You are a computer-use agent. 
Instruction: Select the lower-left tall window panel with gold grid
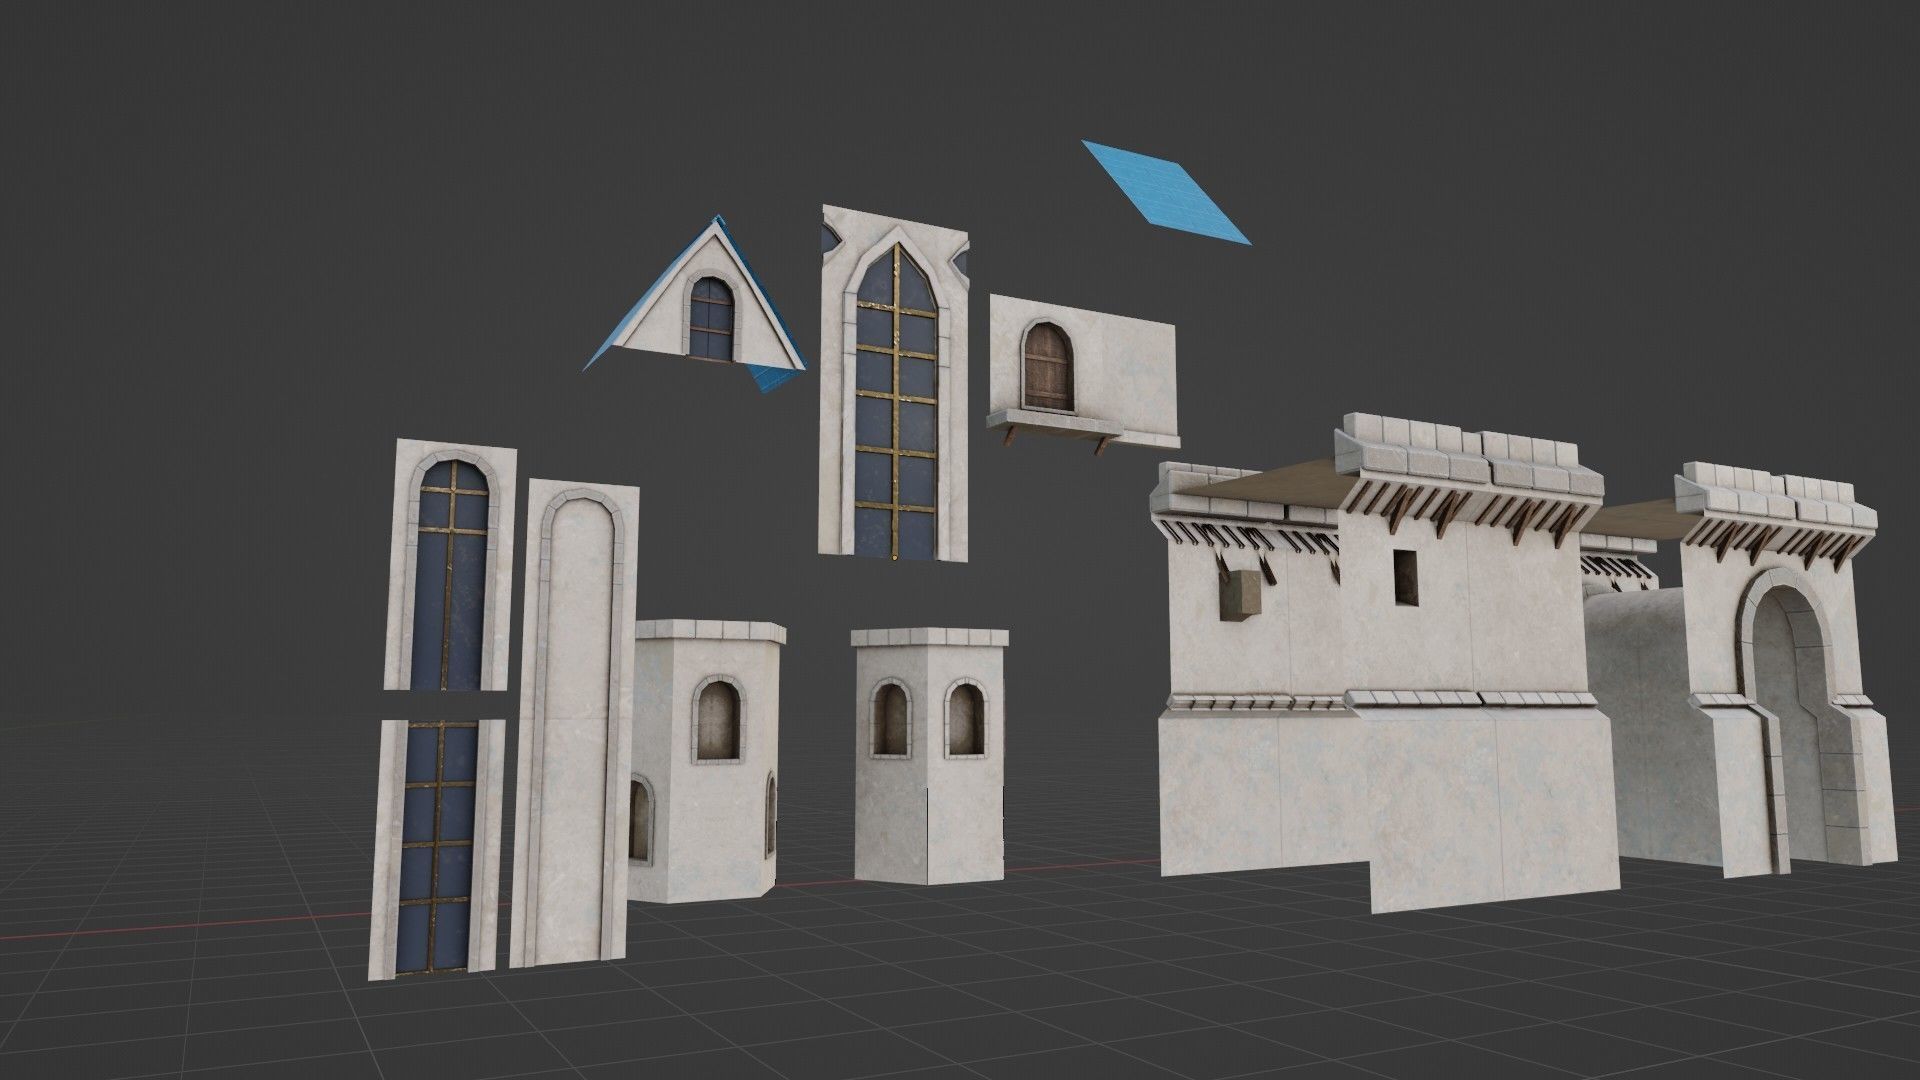pyautogui.click(x=436, y=850)
